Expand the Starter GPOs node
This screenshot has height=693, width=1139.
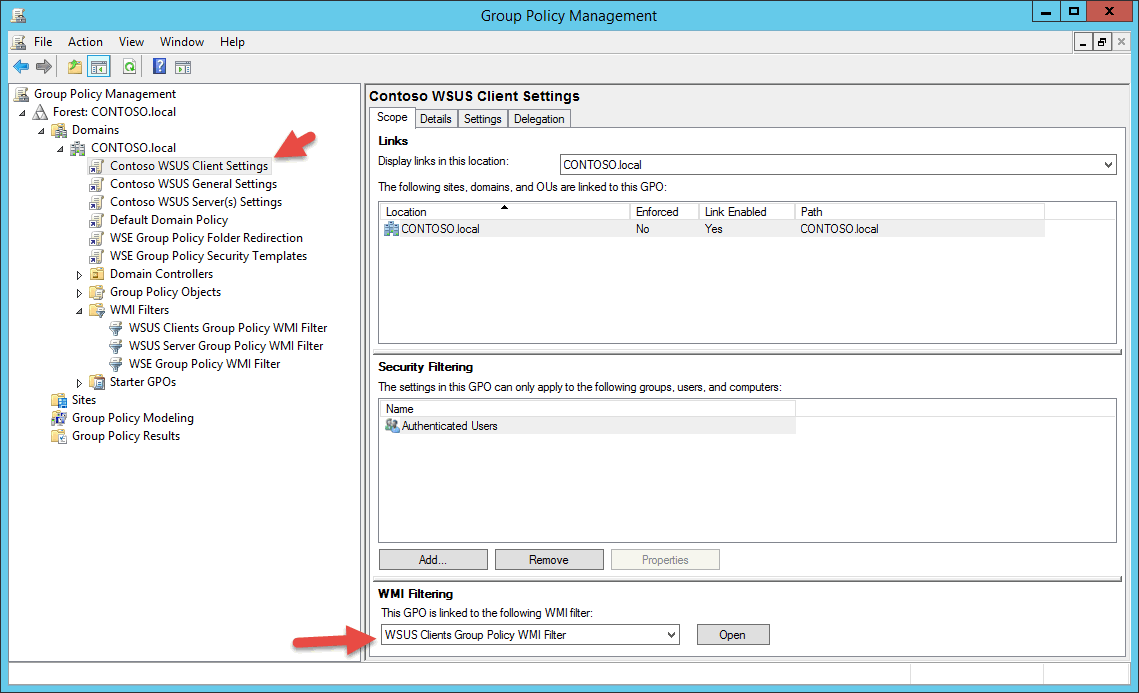pyautogui.click(x=79, y=383)
